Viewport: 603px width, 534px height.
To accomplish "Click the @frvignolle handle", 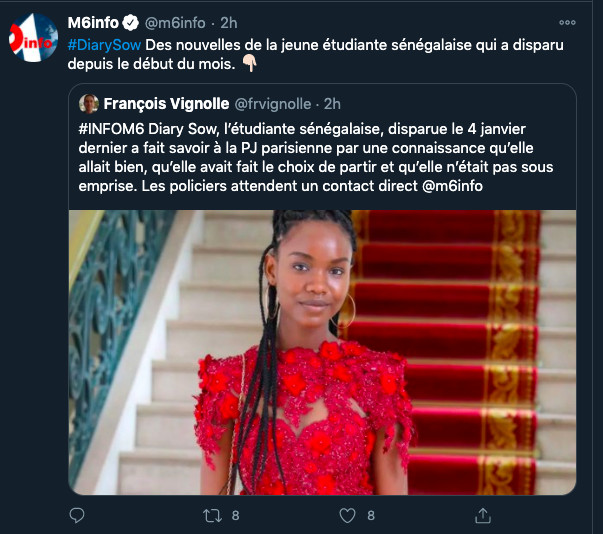I will [x=273, y=103].
